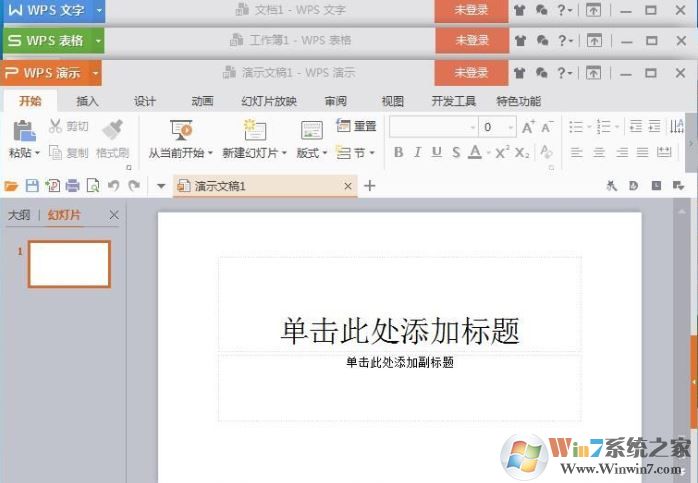698x483 pixels.
Task: Click the Undo arrow
Action: [114, 186]
